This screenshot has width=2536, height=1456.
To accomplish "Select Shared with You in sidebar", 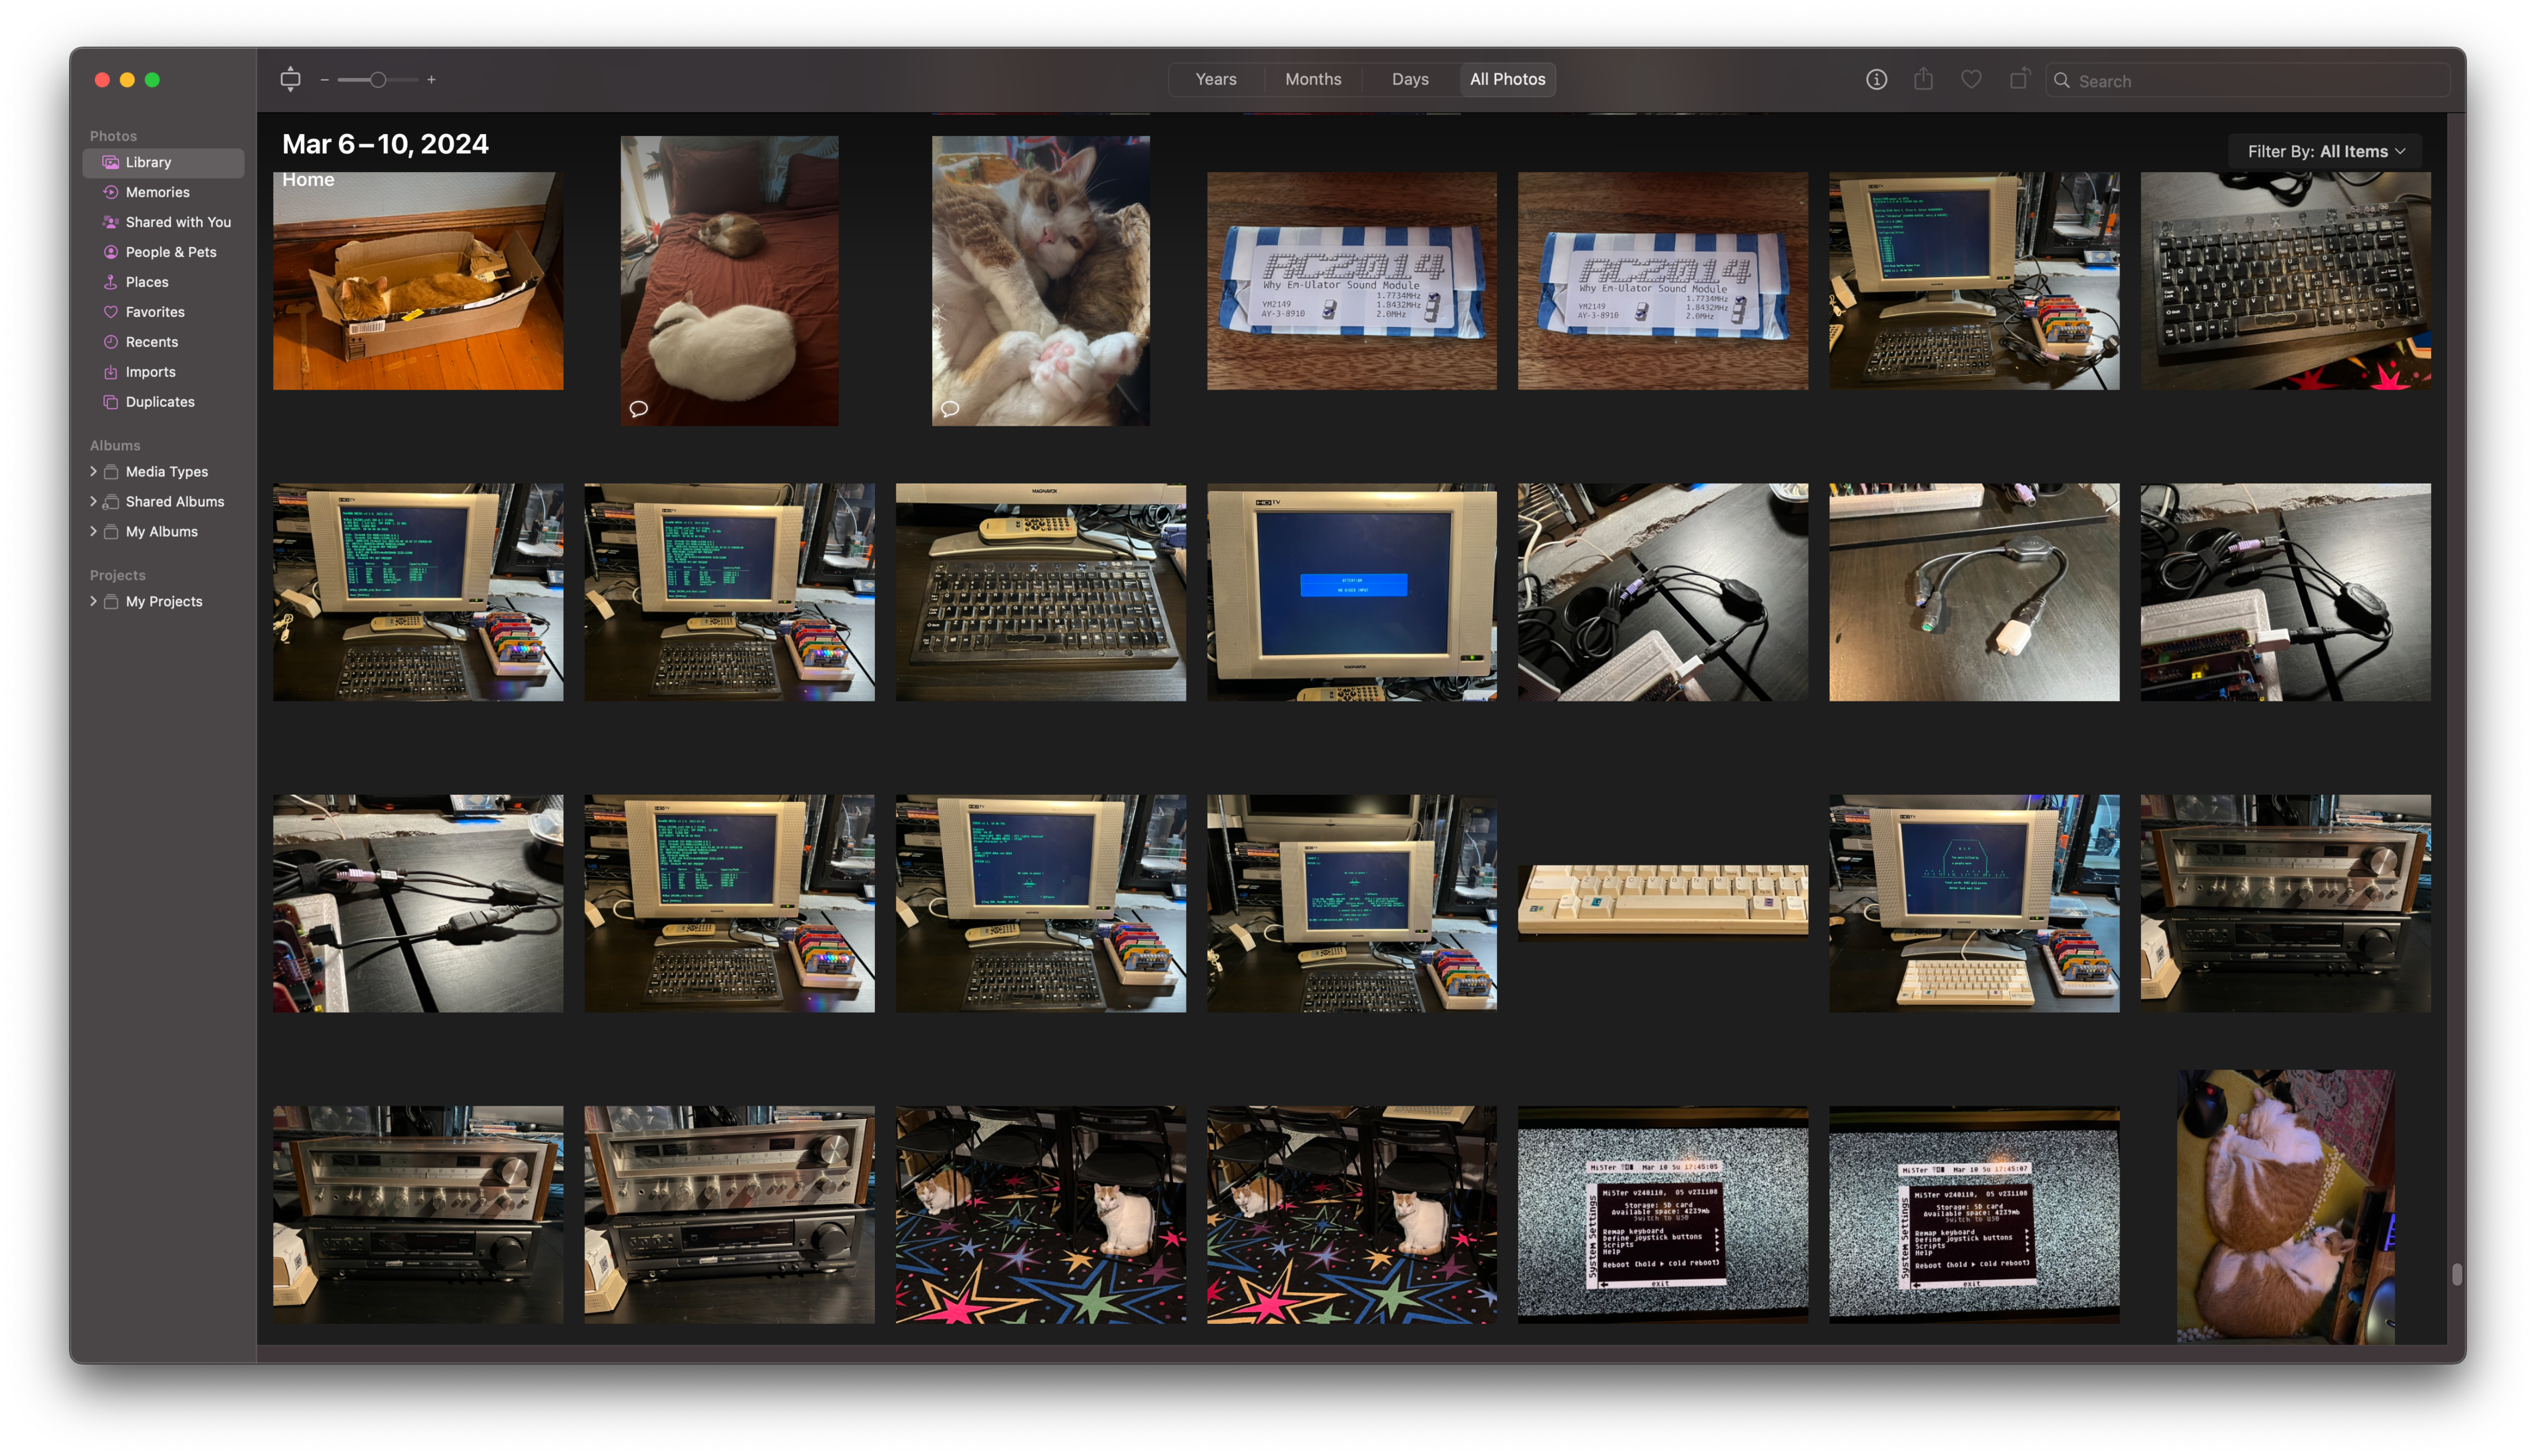I will pos(177,222).
